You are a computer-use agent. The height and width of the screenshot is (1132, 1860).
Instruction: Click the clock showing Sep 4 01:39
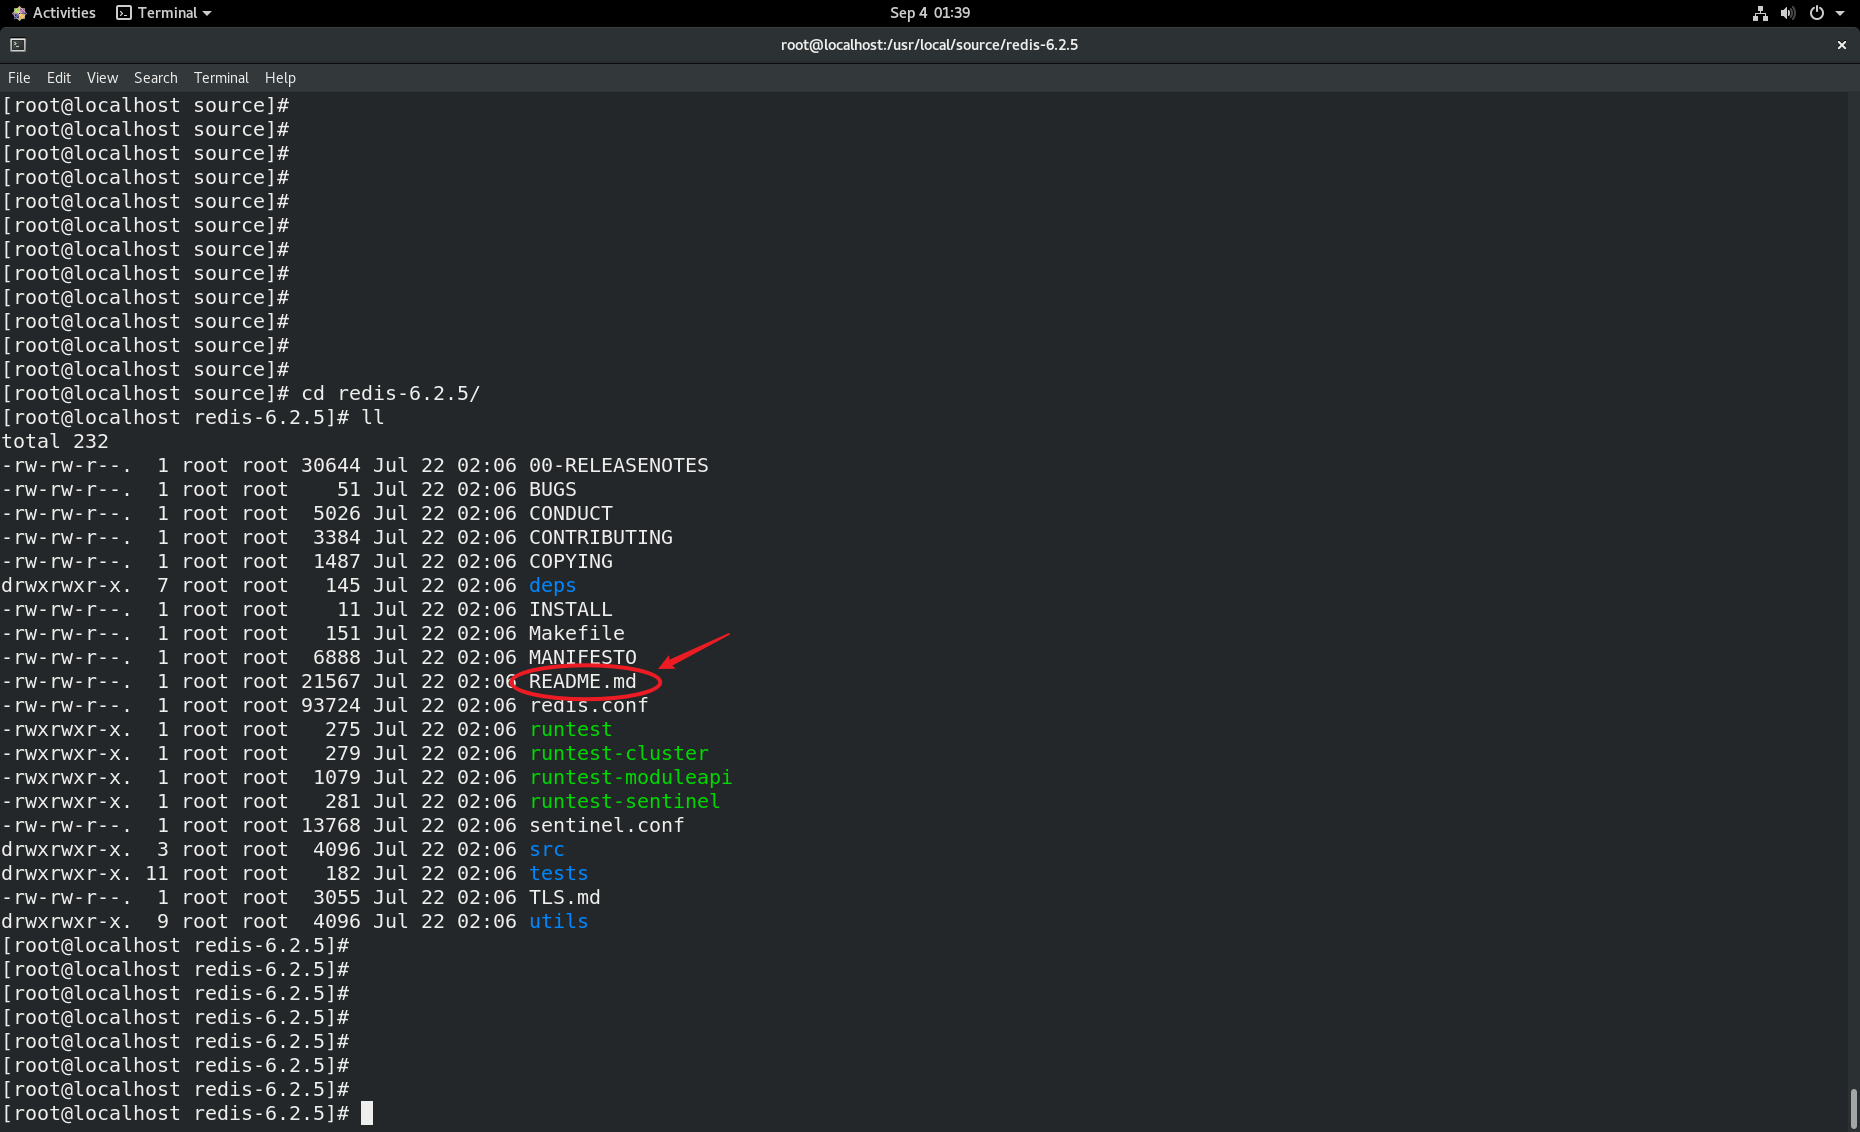tap(929, 13)
